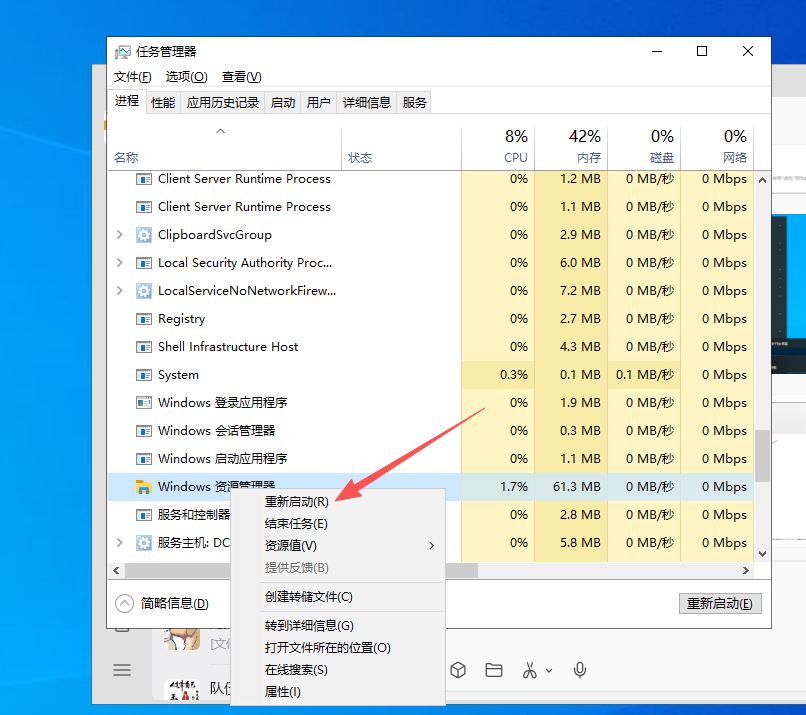Click second Client Server Runtime Process icon
Screen dimensions: 806x715
coord(143,207)
